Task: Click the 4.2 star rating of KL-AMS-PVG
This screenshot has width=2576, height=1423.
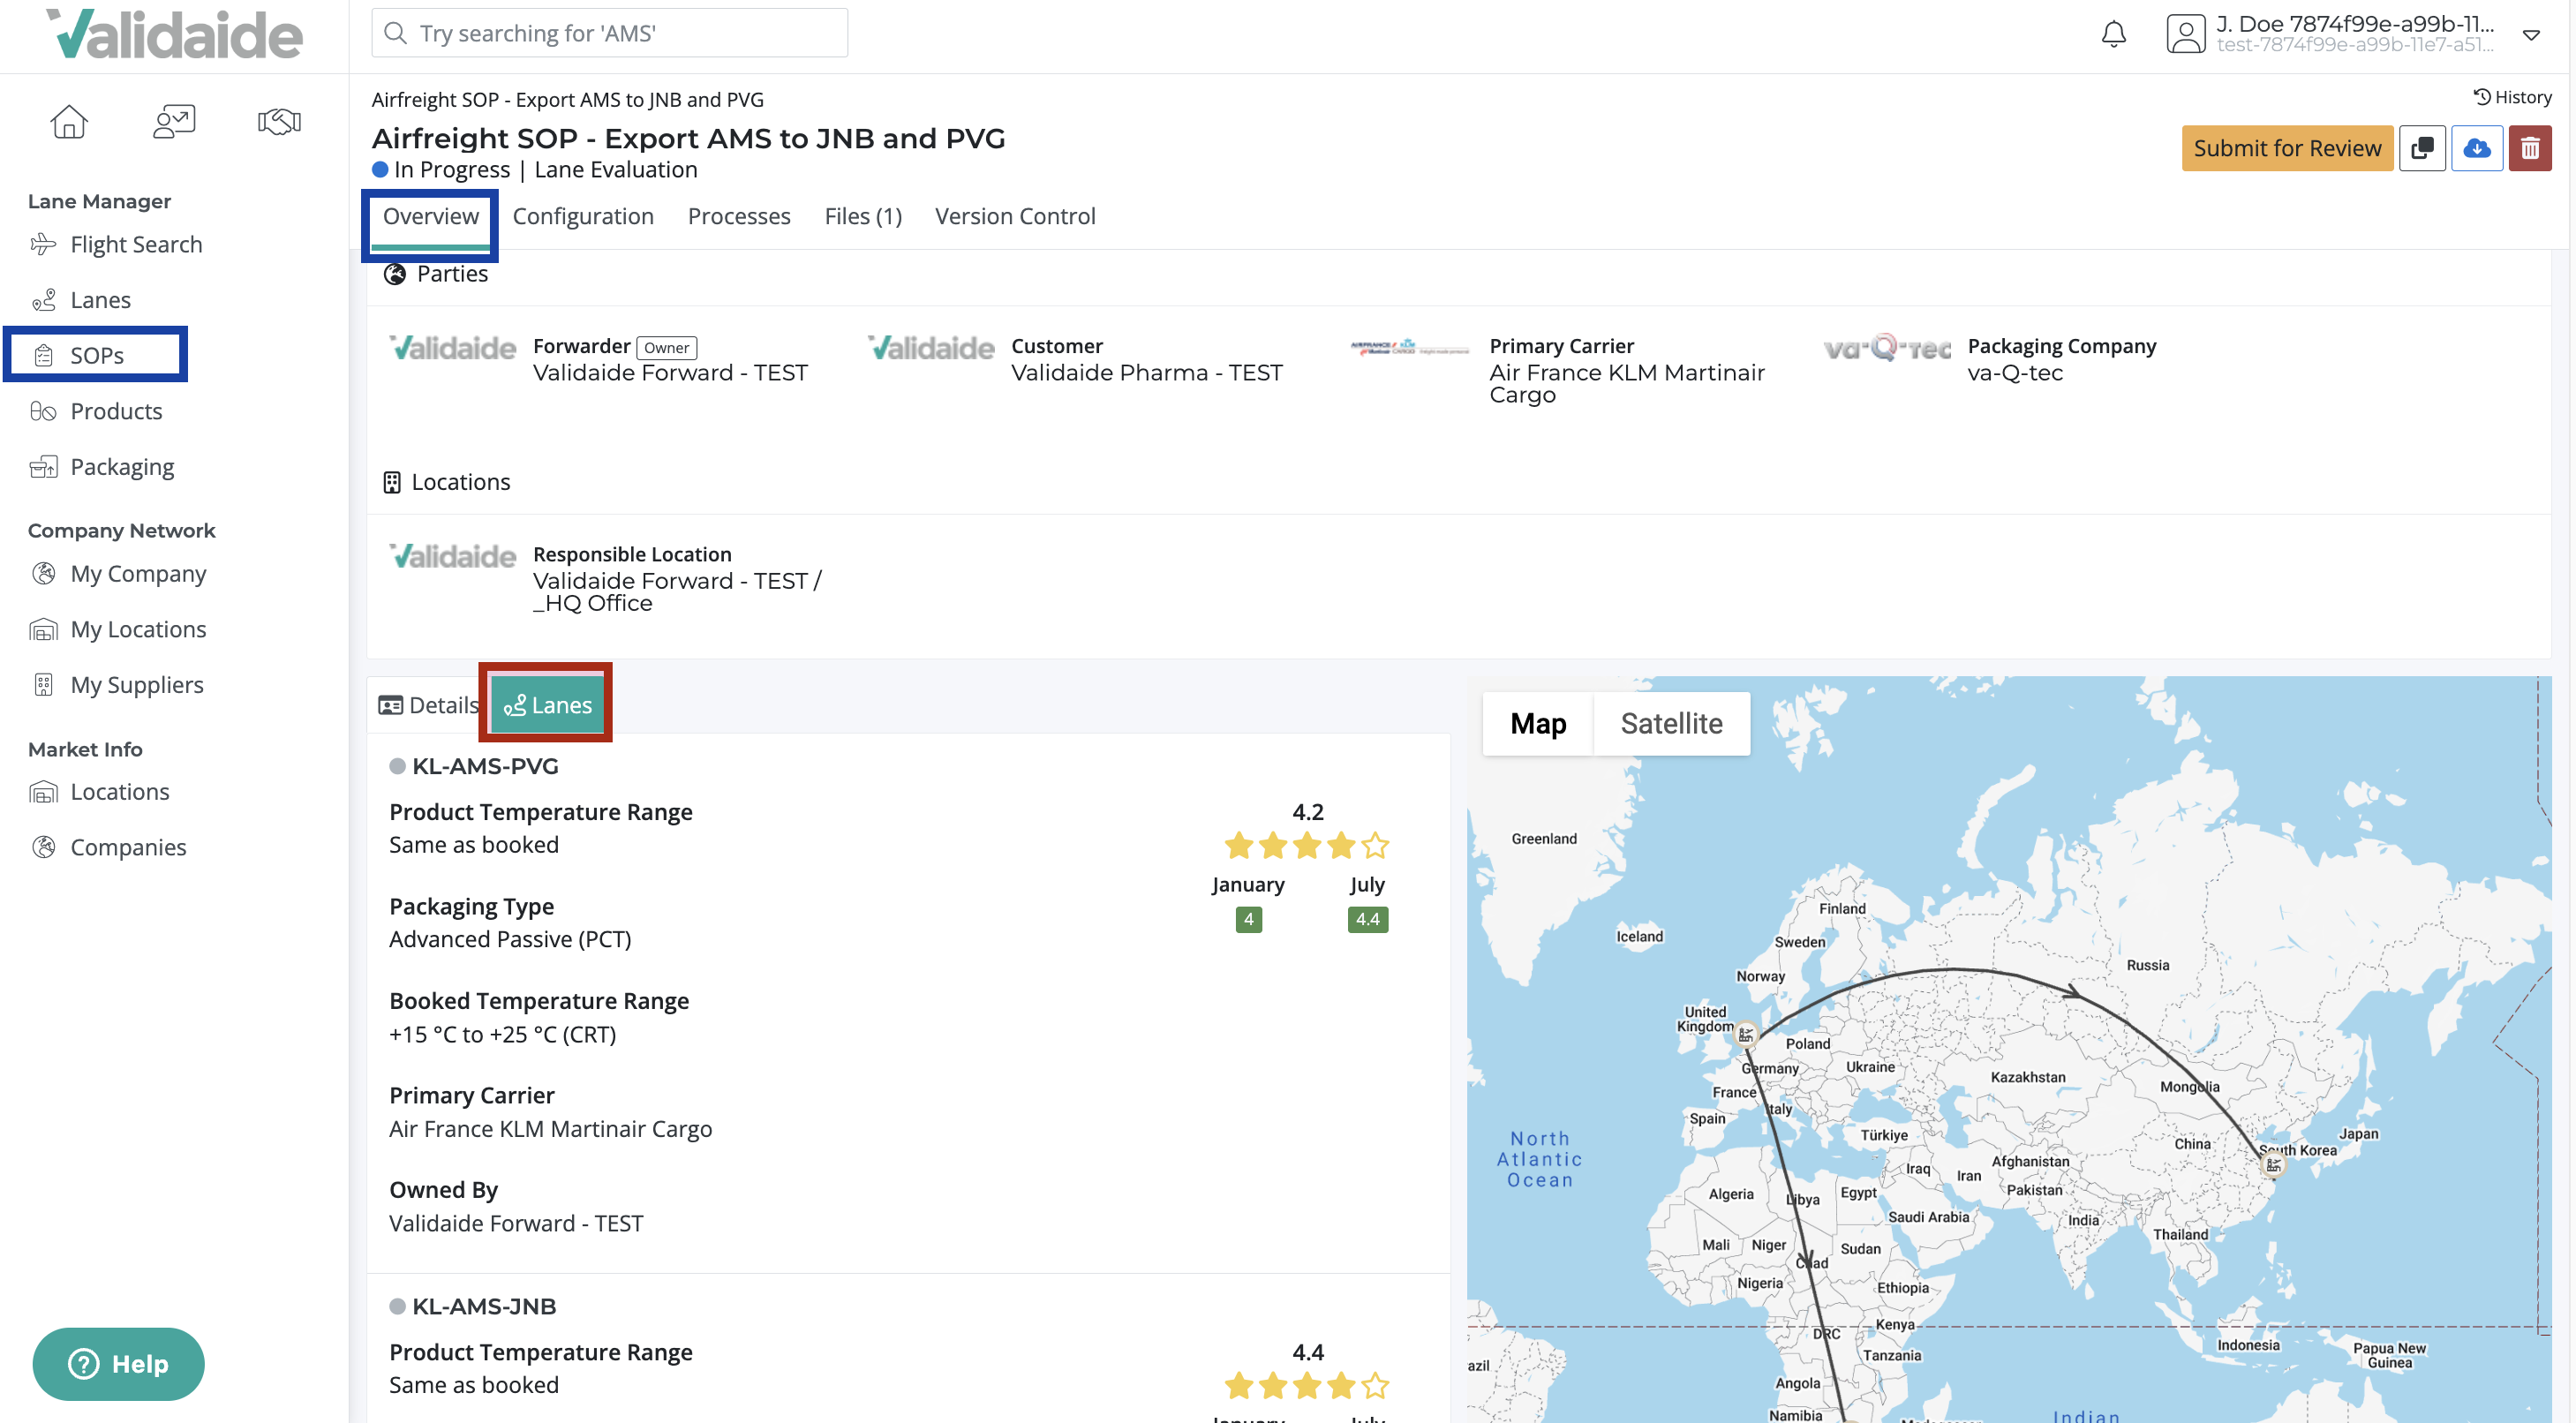Action: [1307, 846]
